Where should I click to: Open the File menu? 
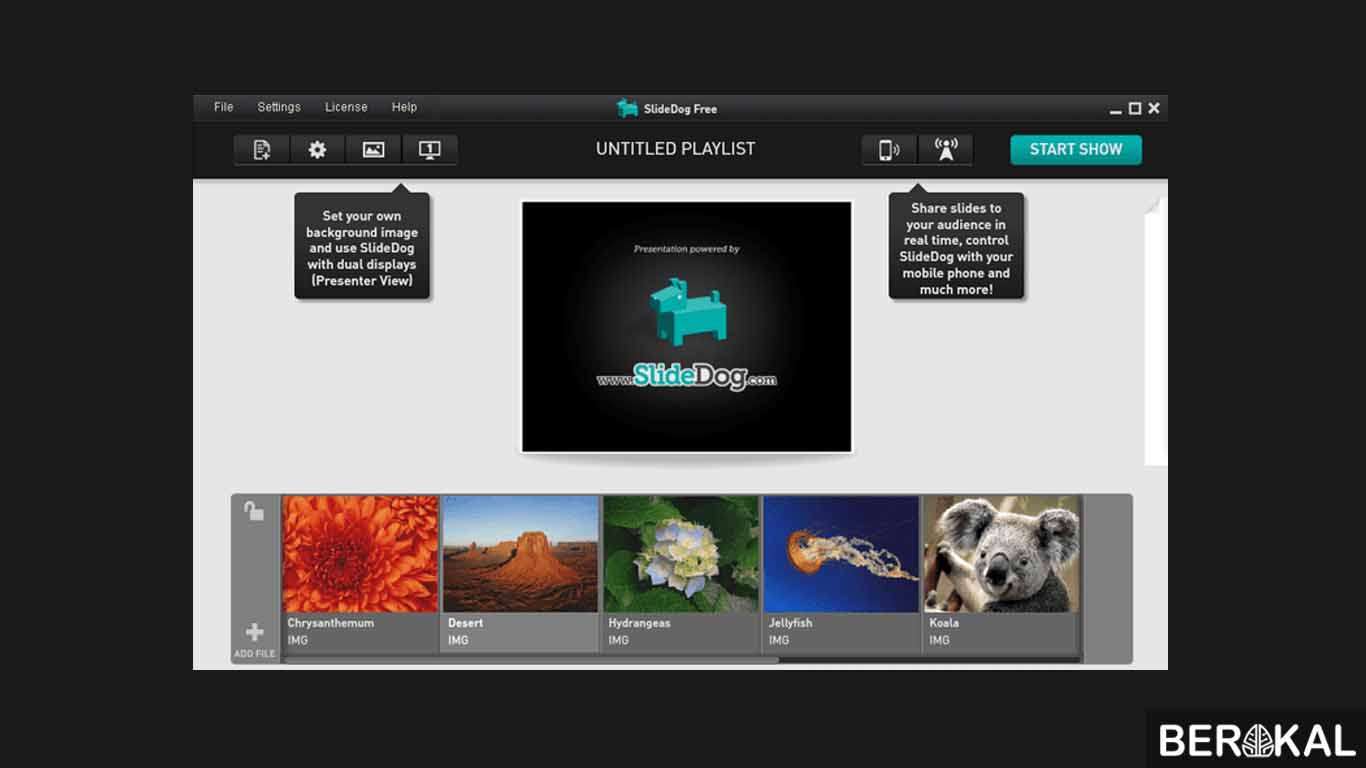pyautogui.click(x=224, y=107)
